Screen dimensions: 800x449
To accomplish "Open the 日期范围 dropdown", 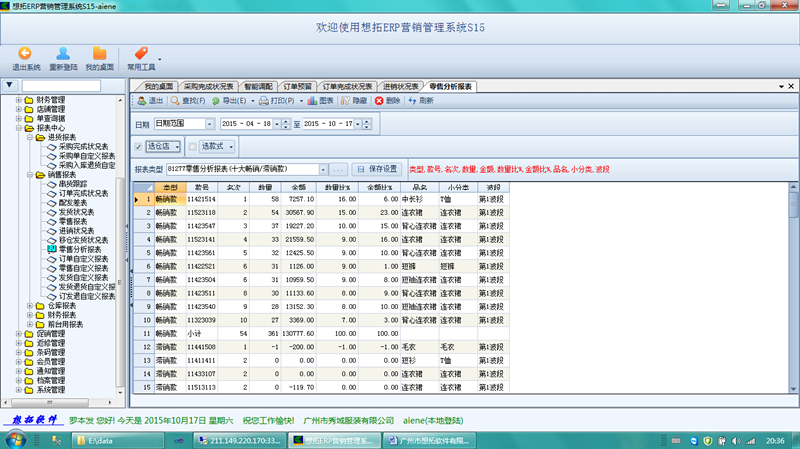I will click(209, 124).
